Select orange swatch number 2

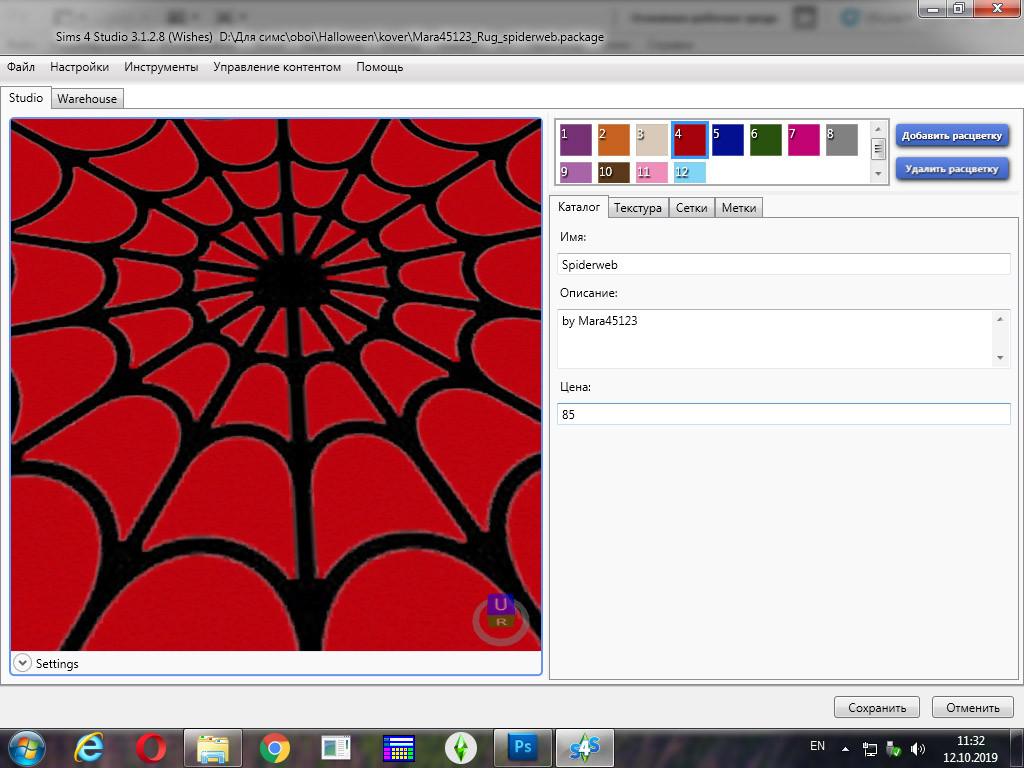pos(614,140)
